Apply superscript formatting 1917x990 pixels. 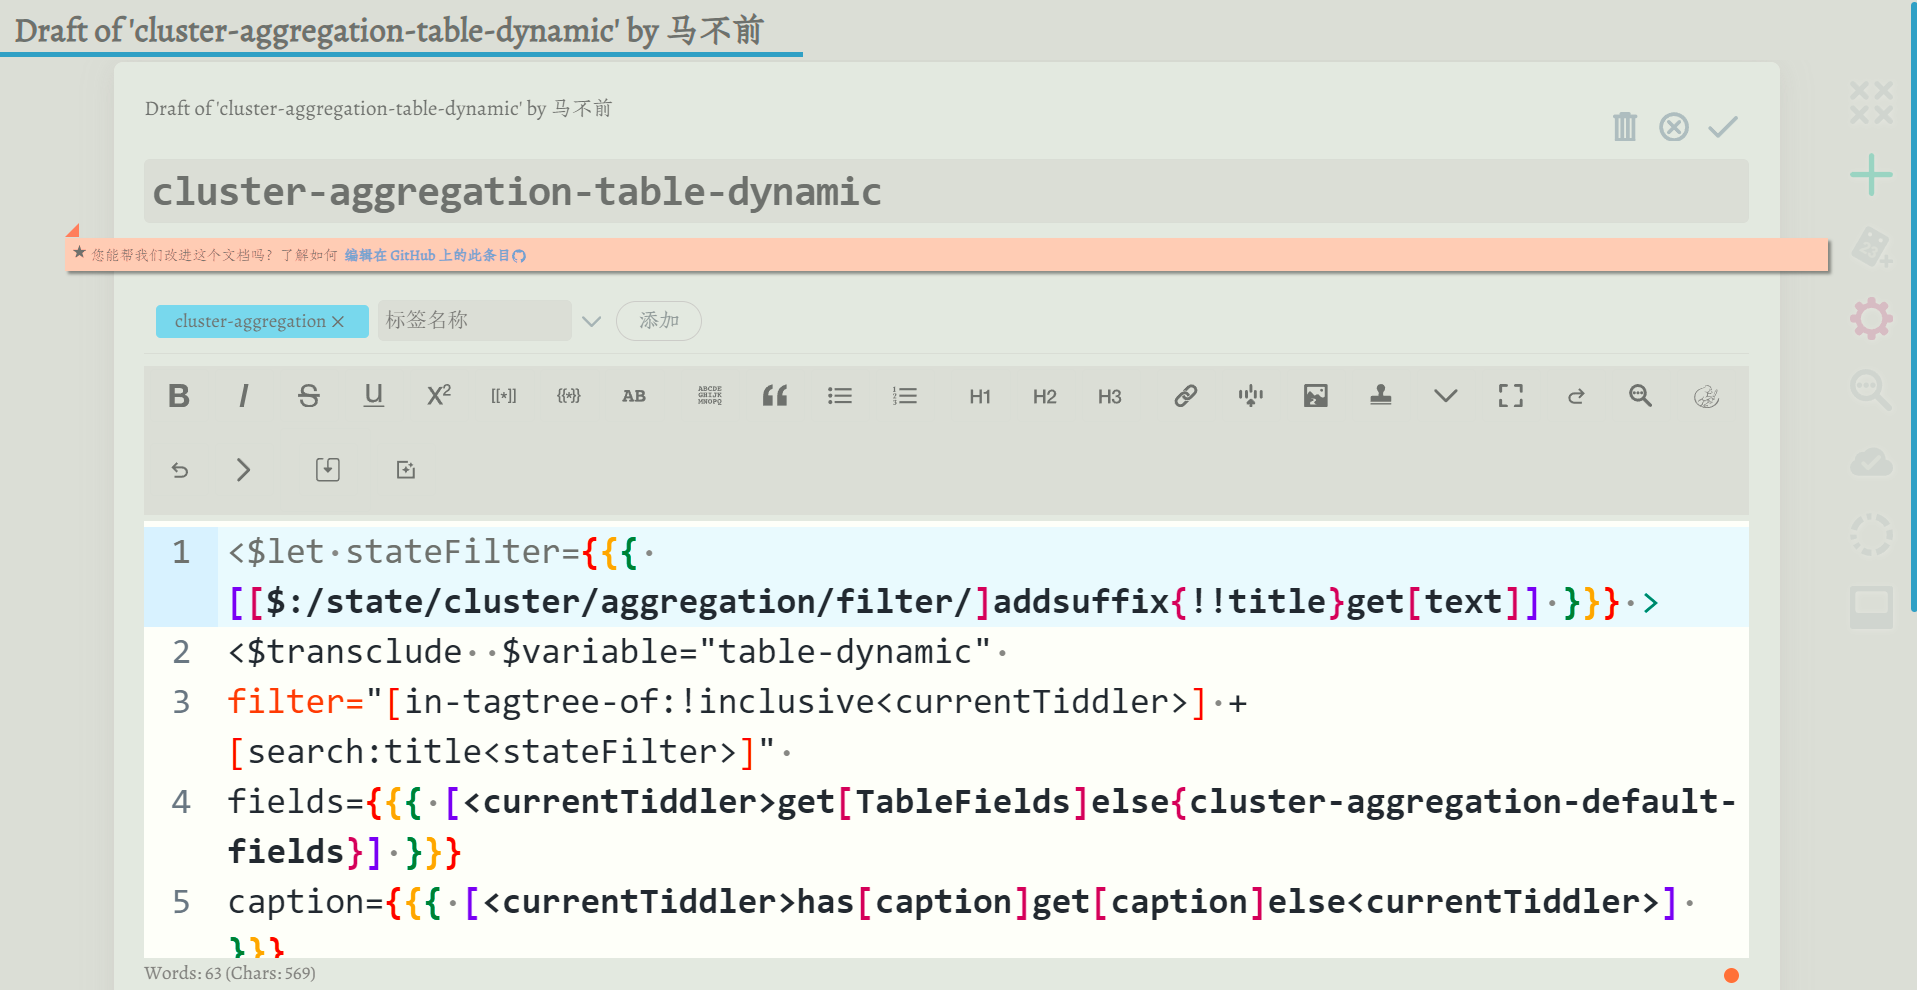pyautogui.click(x=439, y=396)
